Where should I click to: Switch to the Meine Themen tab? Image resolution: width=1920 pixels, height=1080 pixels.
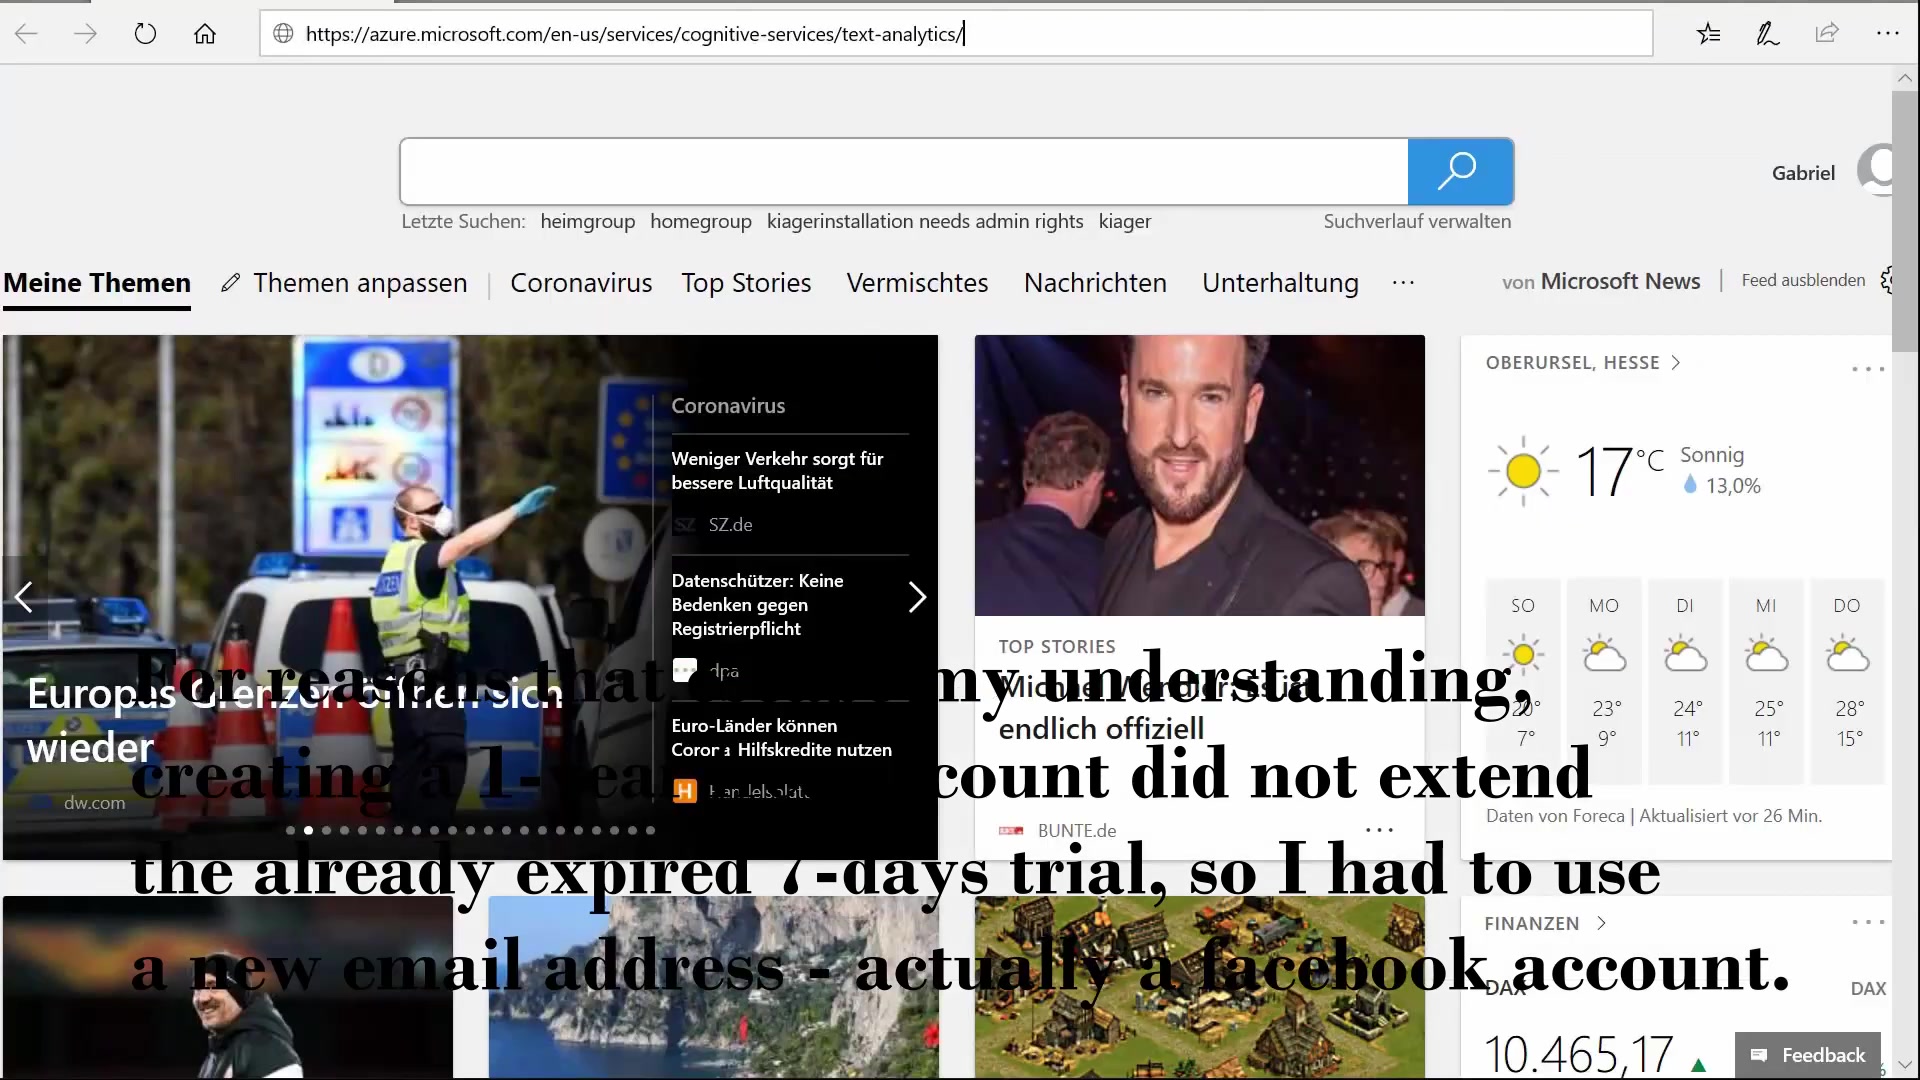point(97,283)
